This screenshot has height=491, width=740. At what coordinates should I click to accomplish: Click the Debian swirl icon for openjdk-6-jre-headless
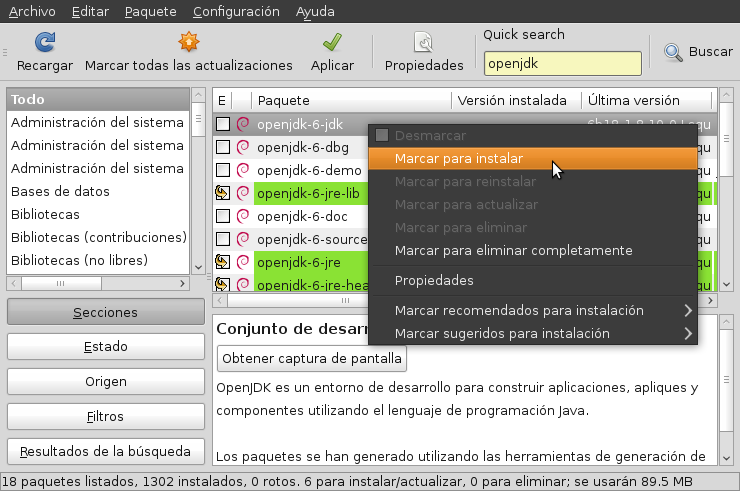pyautogui.click(x=243, y=284)
